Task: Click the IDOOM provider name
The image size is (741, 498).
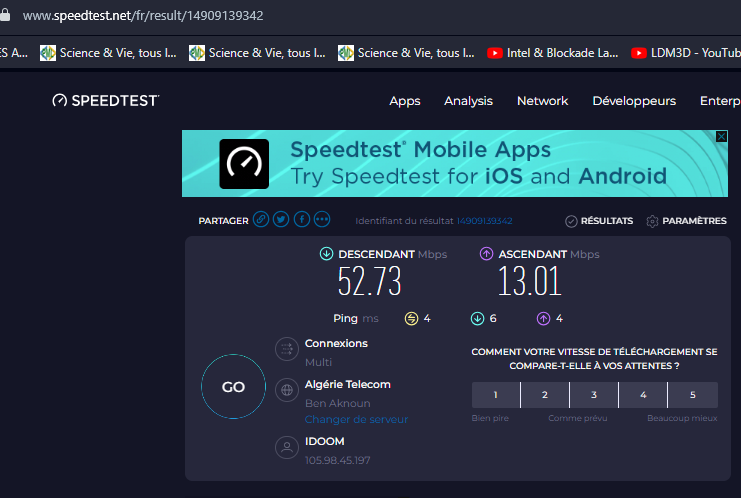Action: [x=325, y=441]
